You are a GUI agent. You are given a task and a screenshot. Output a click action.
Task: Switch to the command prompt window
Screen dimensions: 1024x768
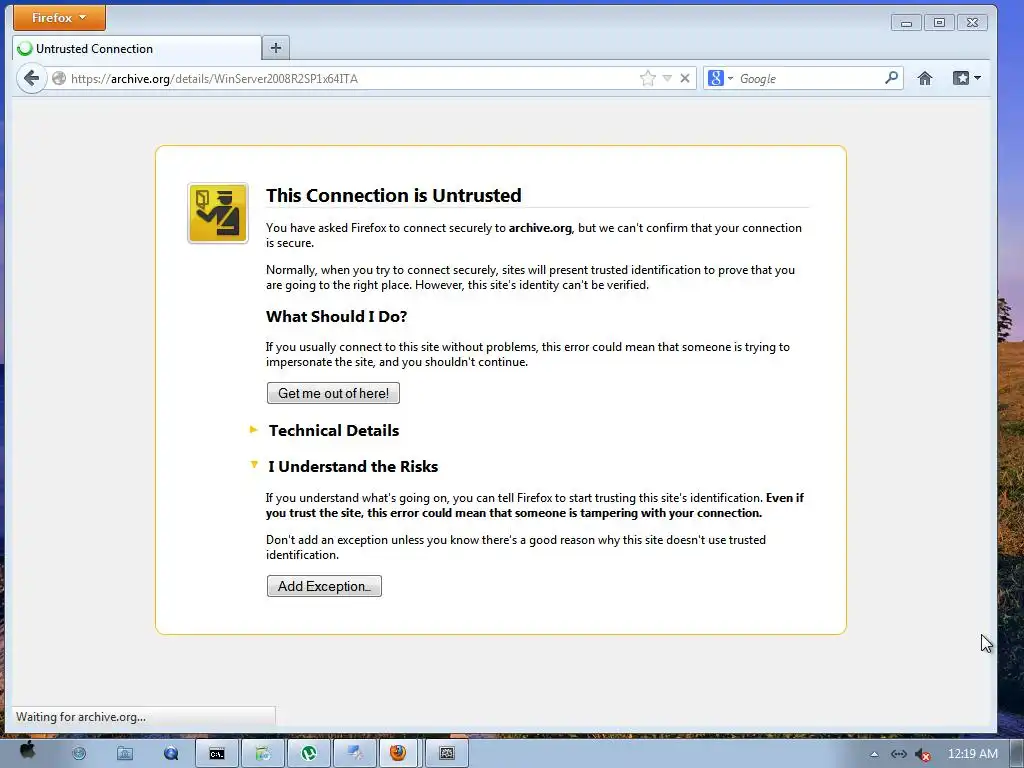click(217, 754)
